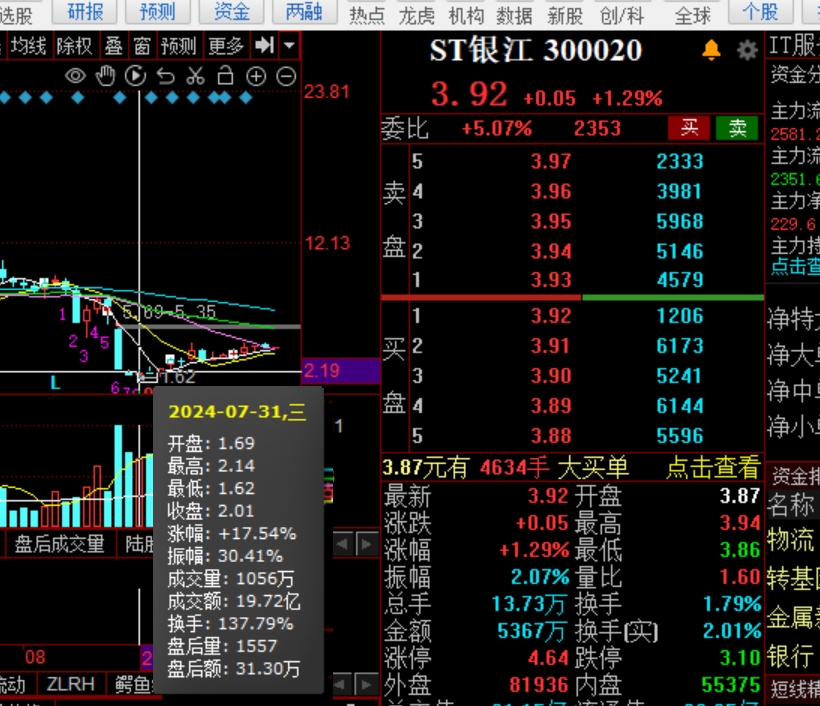Click the lower left scroll arrow
820x706 pixels.
tap(343, 684)
